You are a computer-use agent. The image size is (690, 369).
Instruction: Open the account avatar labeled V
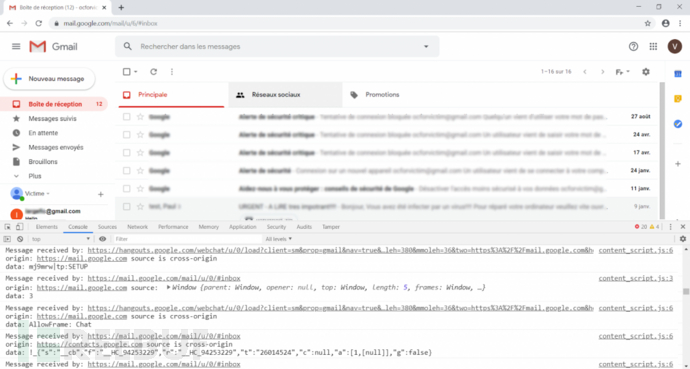674,47
